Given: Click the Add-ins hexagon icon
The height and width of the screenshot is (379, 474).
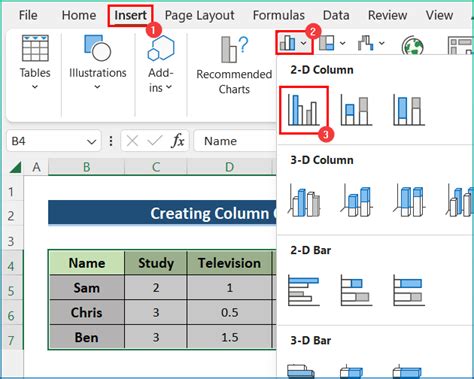Looking at the screenshot, I should pyautogui.click(x=161, y=48).
